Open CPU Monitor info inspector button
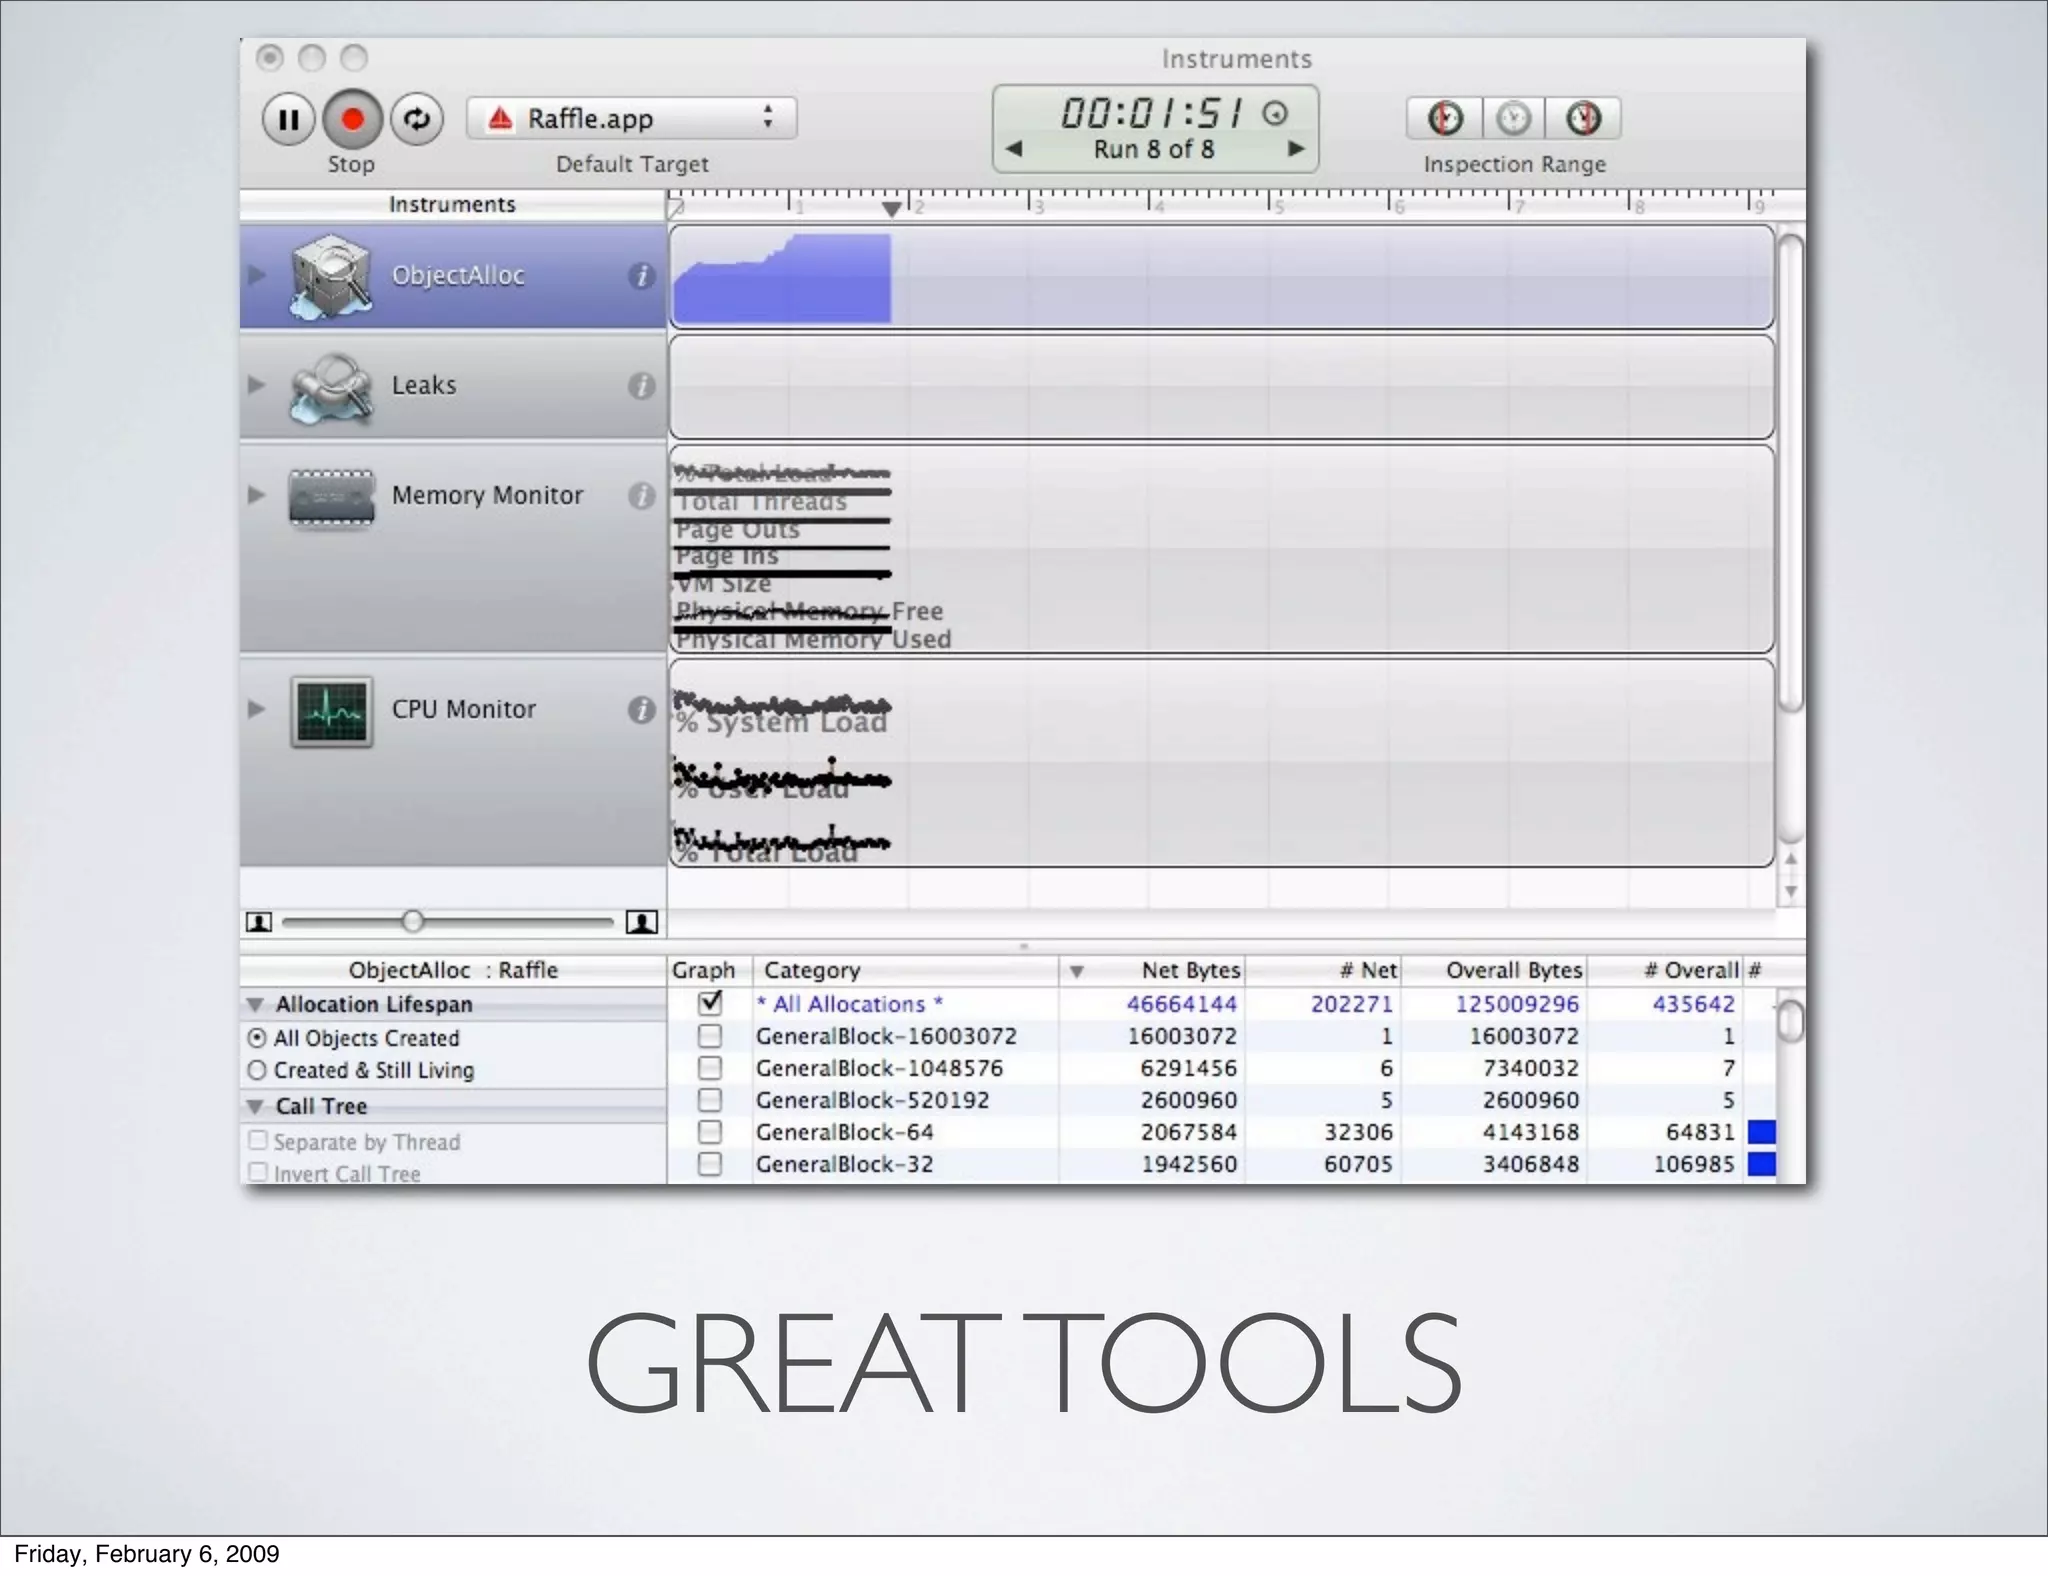The height and width of the screenshot is (1576, 2048). click(641, 710)
